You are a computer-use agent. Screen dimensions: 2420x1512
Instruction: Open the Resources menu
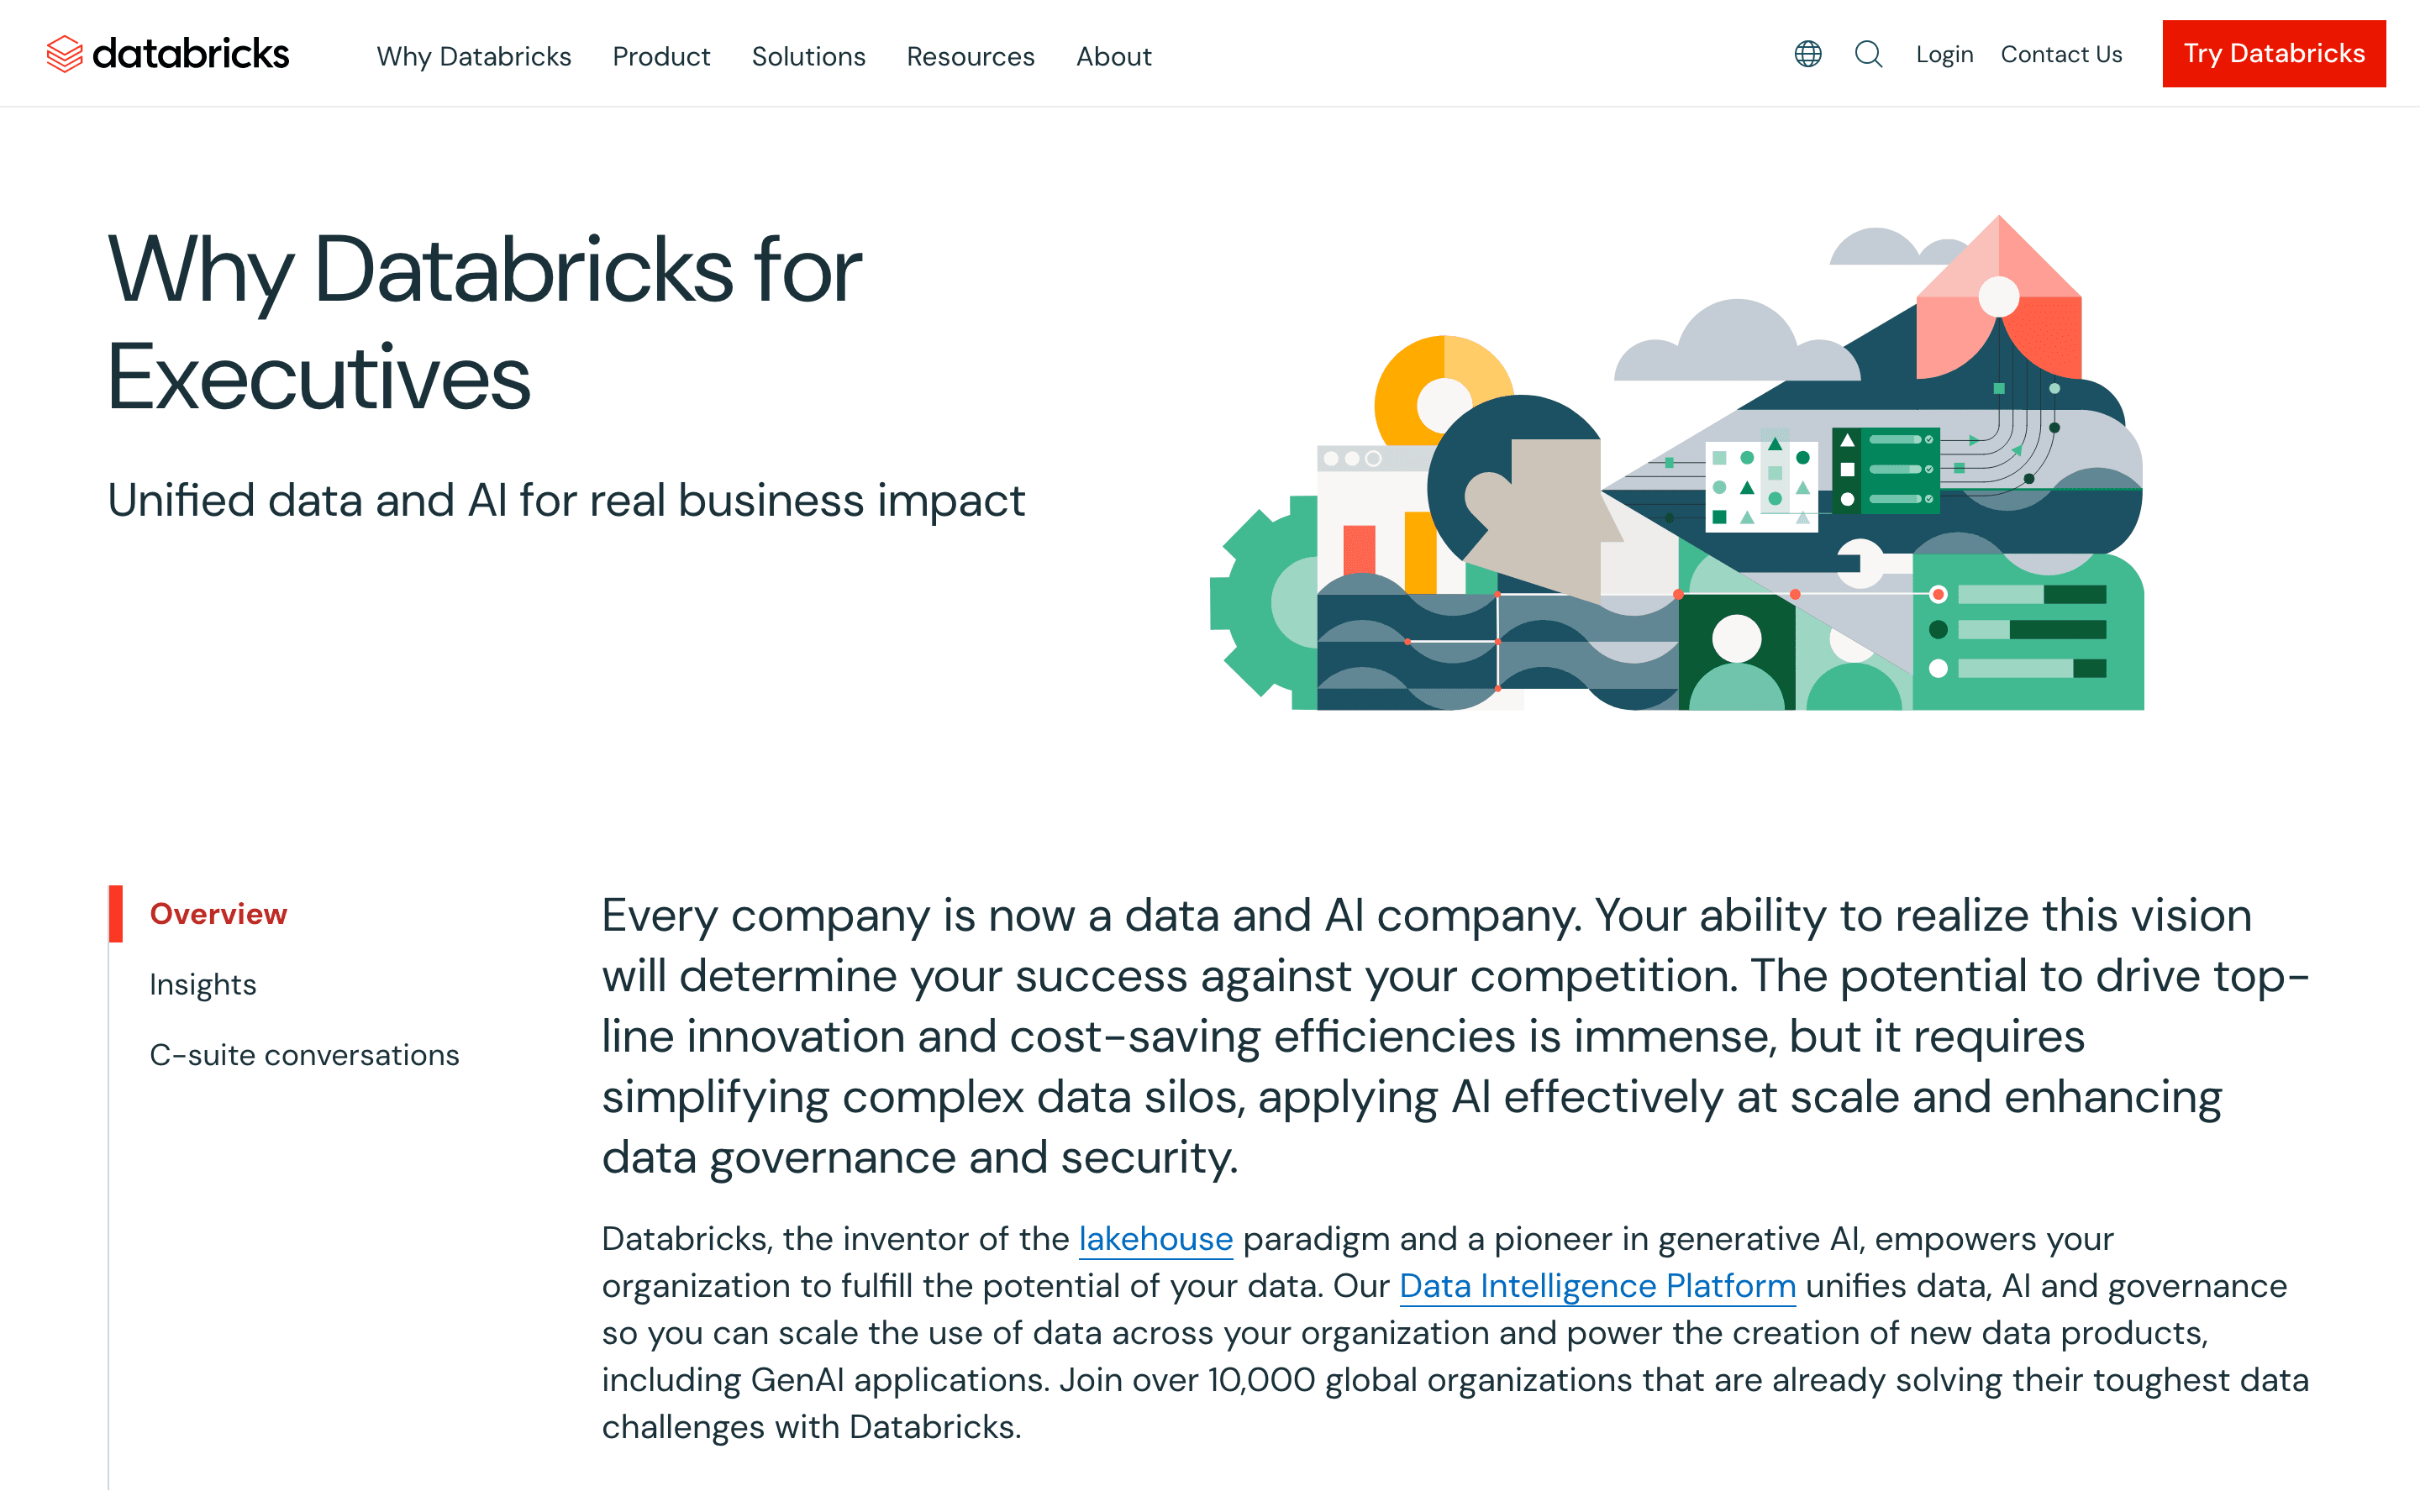[x=970, y=56]
